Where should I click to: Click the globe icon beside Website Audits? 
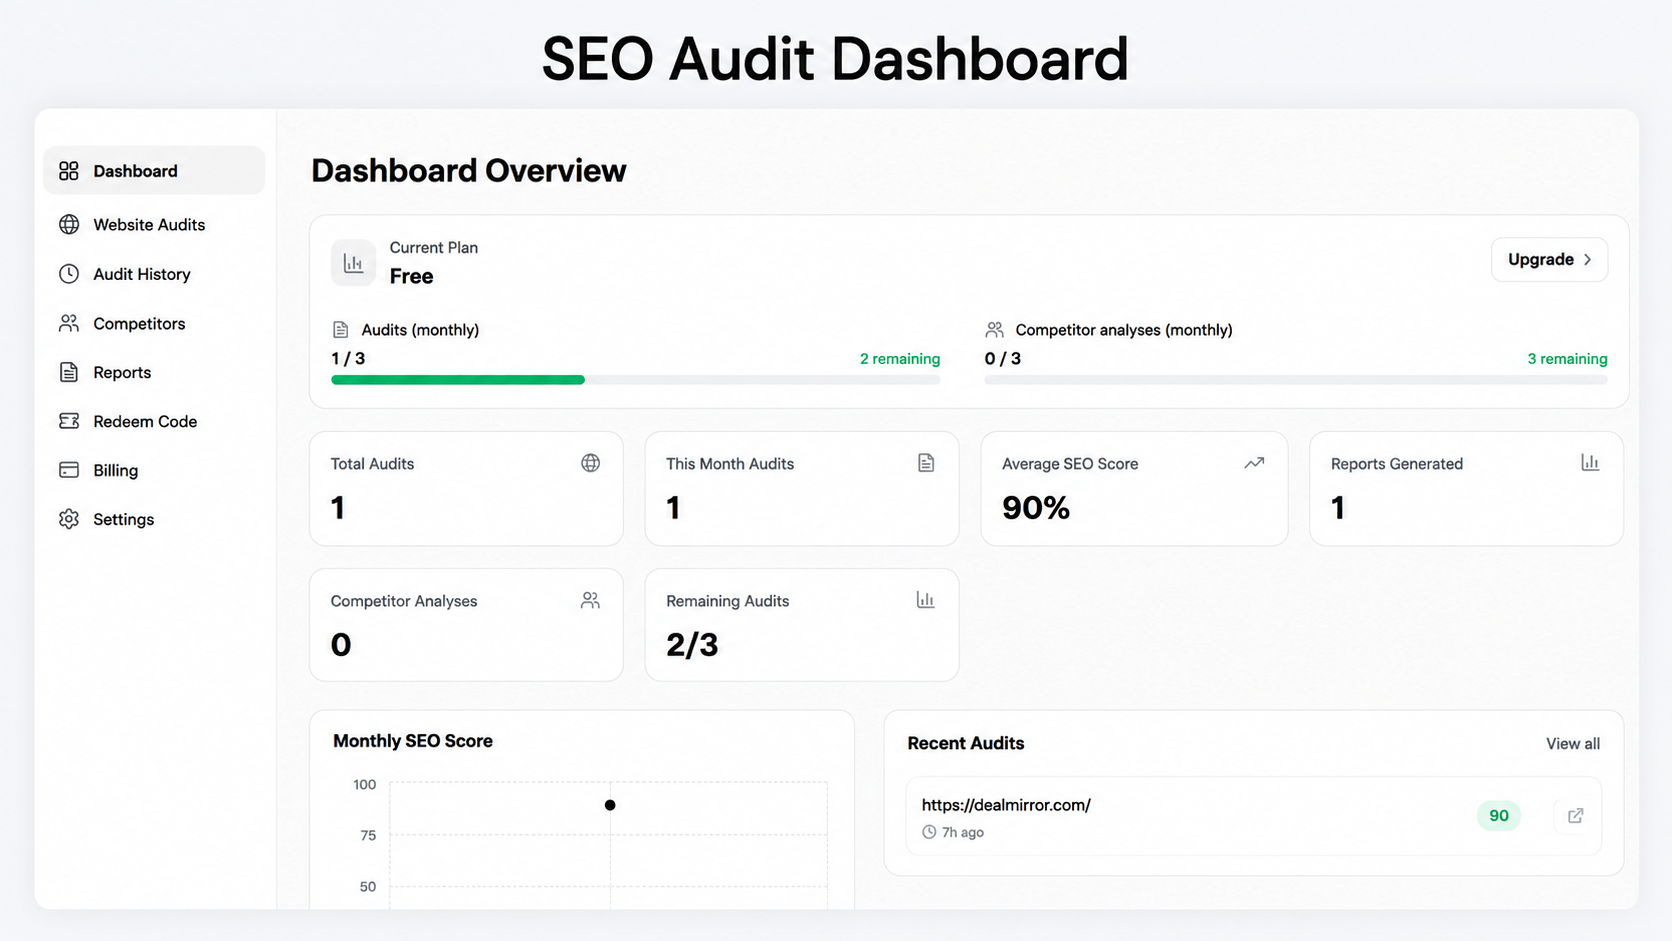coord(69,224)
